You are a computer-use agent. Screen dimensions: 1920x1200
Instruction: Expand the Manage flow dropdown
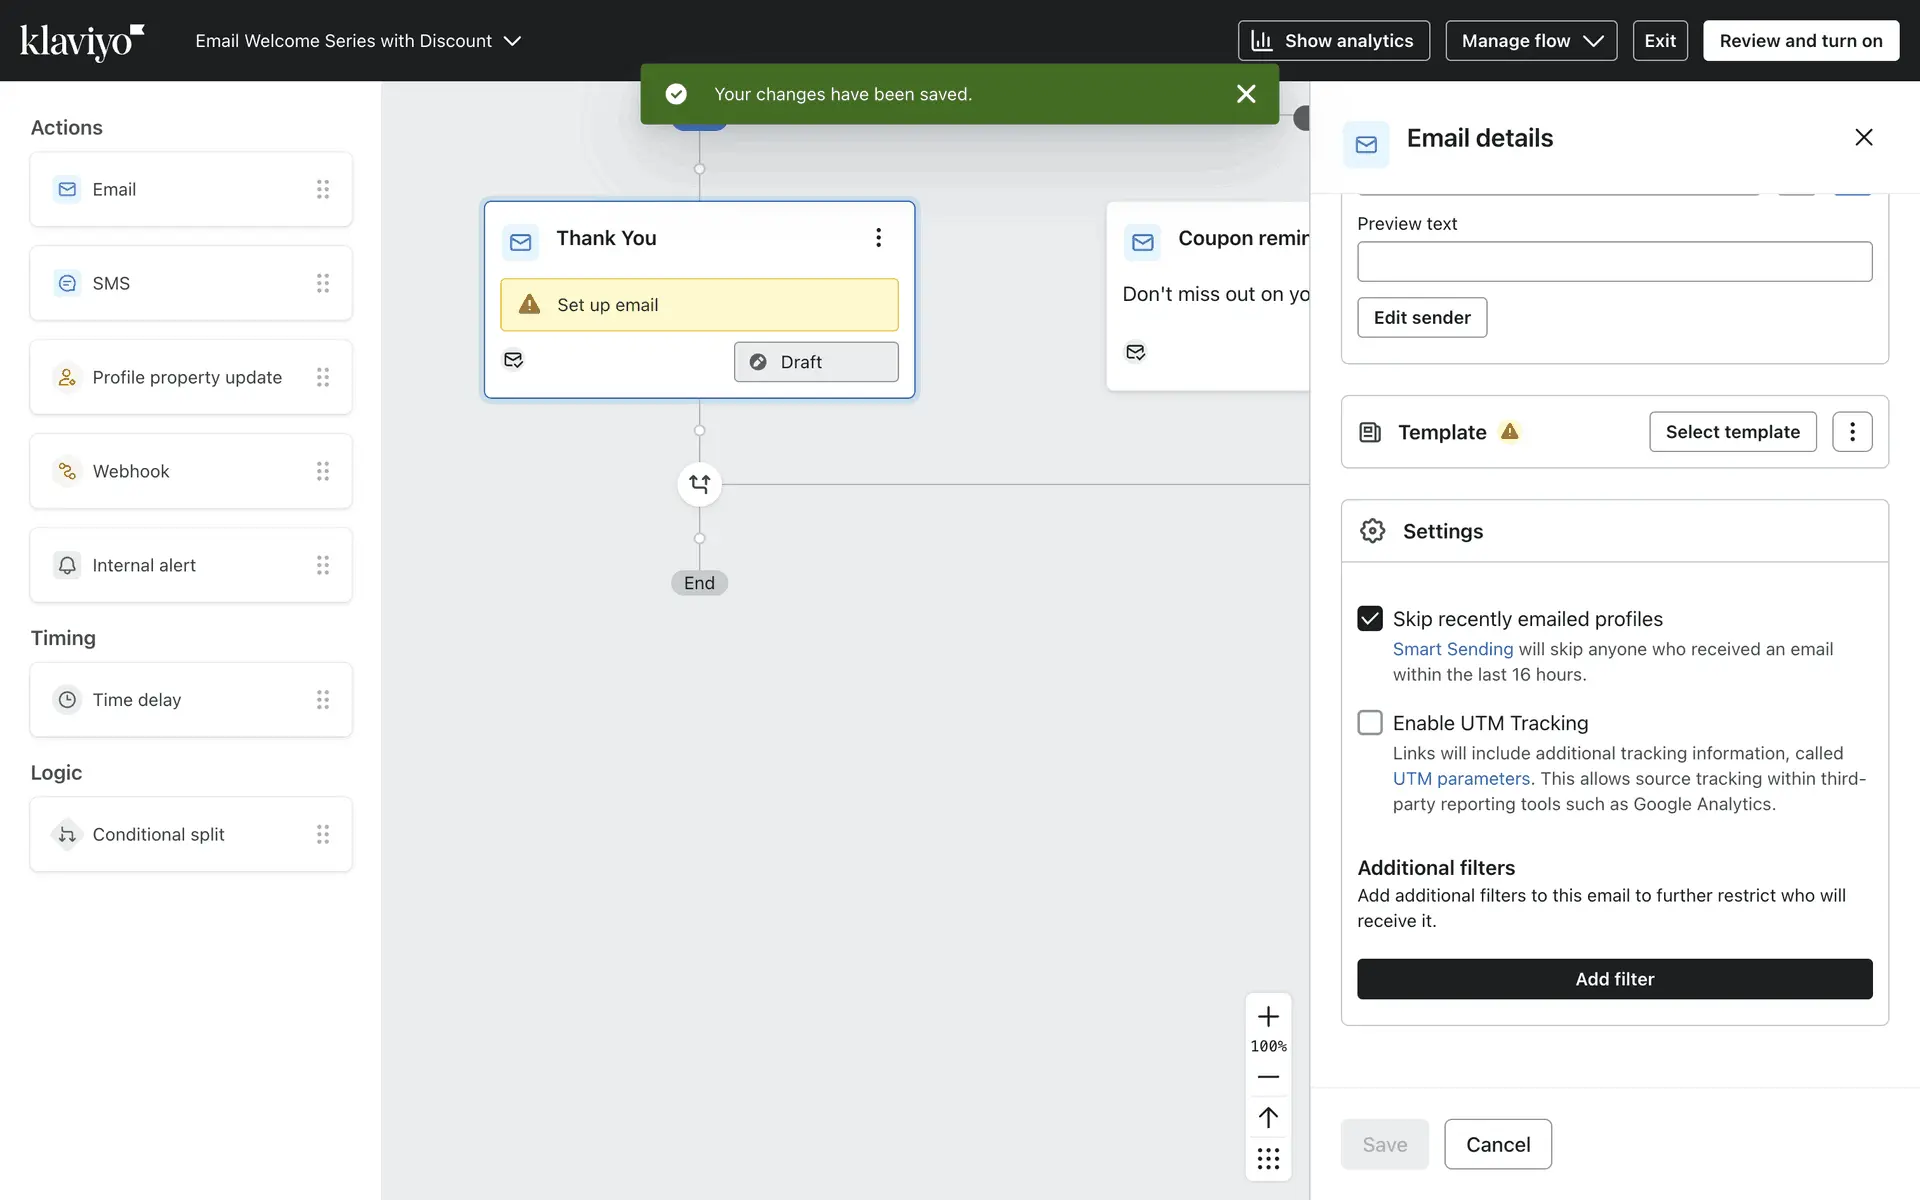[x=1530, y=41]
